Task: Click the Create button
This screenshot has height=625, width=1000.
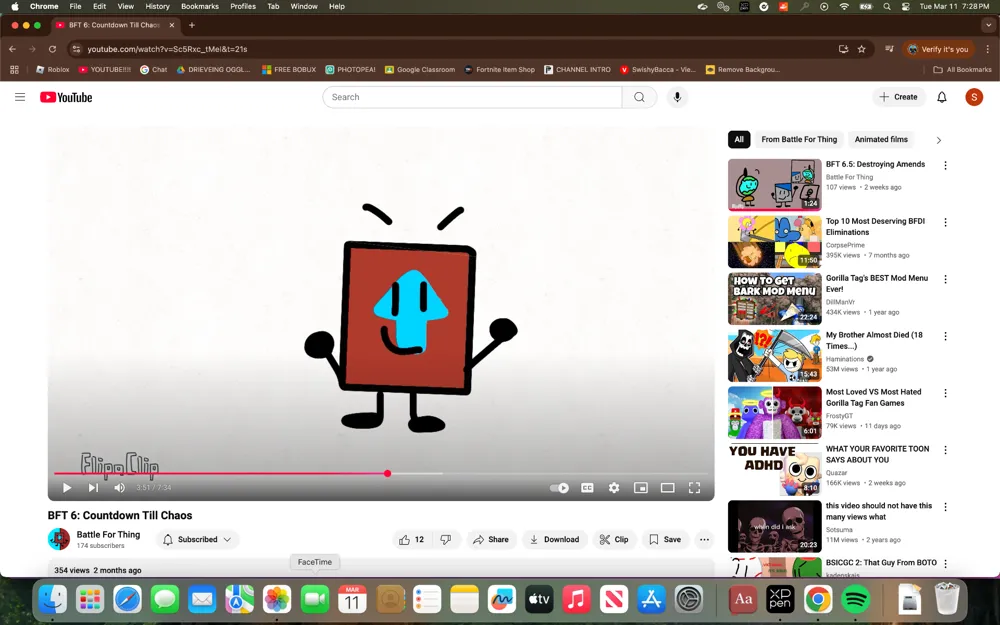Action: coord(899,97)
